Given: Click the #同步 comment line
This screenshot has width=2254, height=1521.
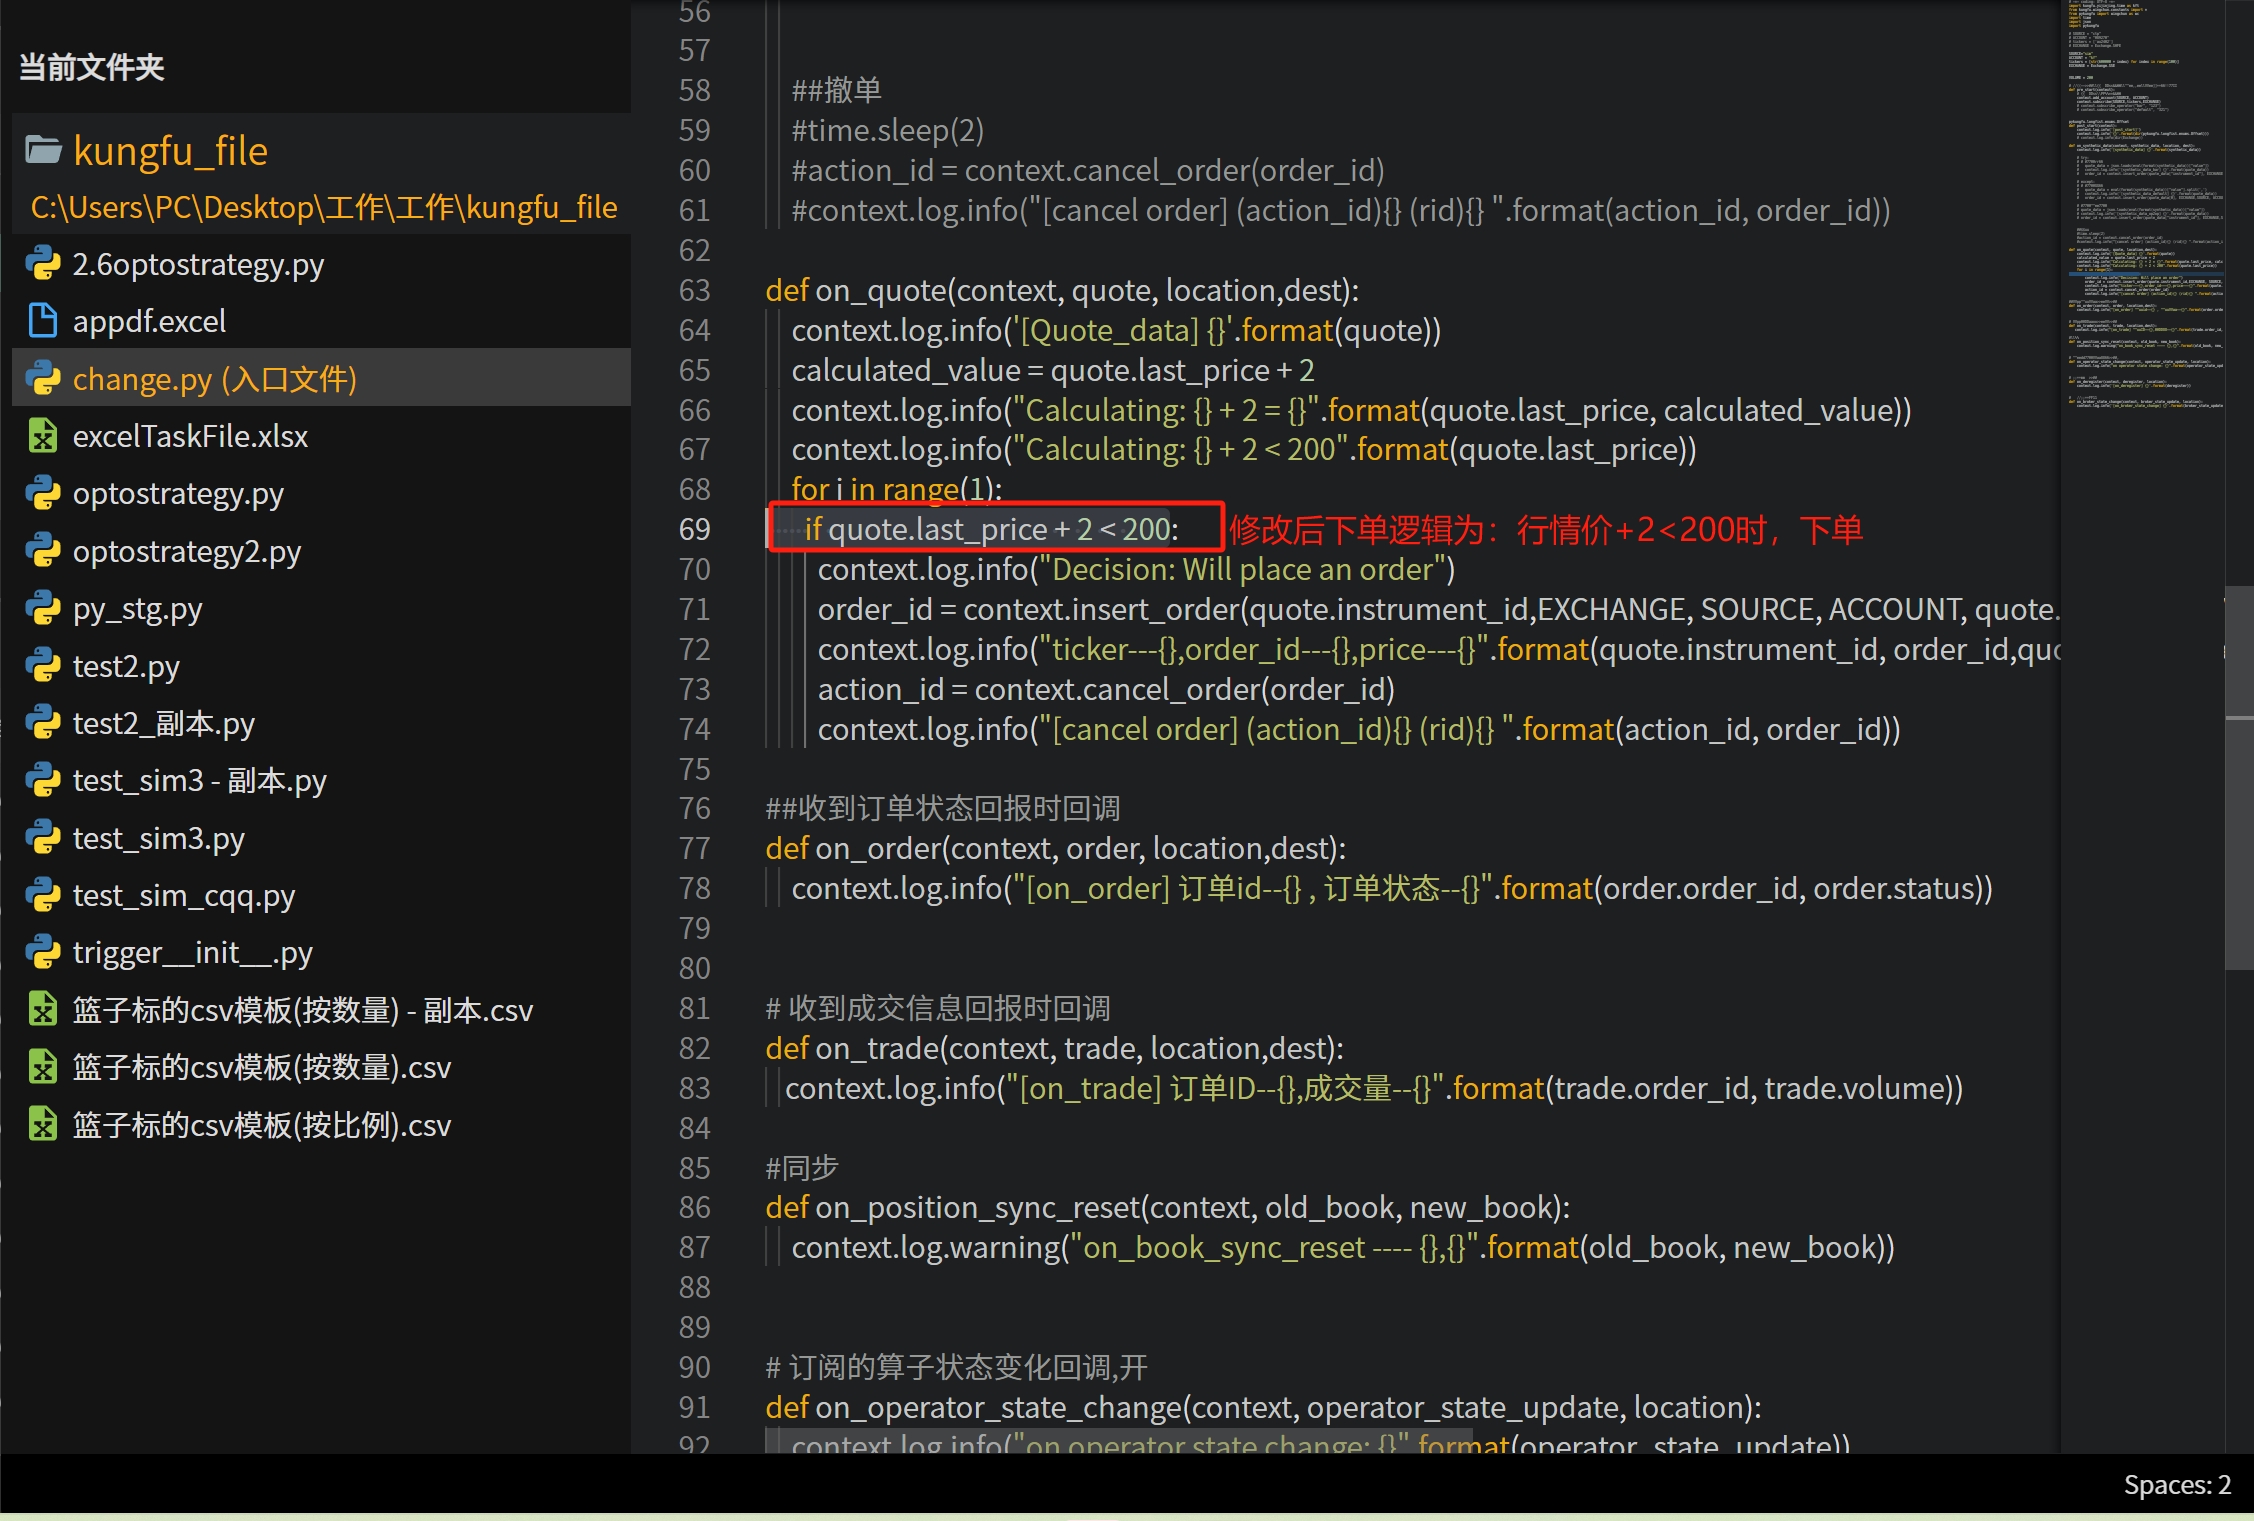Looking at the screenshot, I should (x=801, y=1167).
